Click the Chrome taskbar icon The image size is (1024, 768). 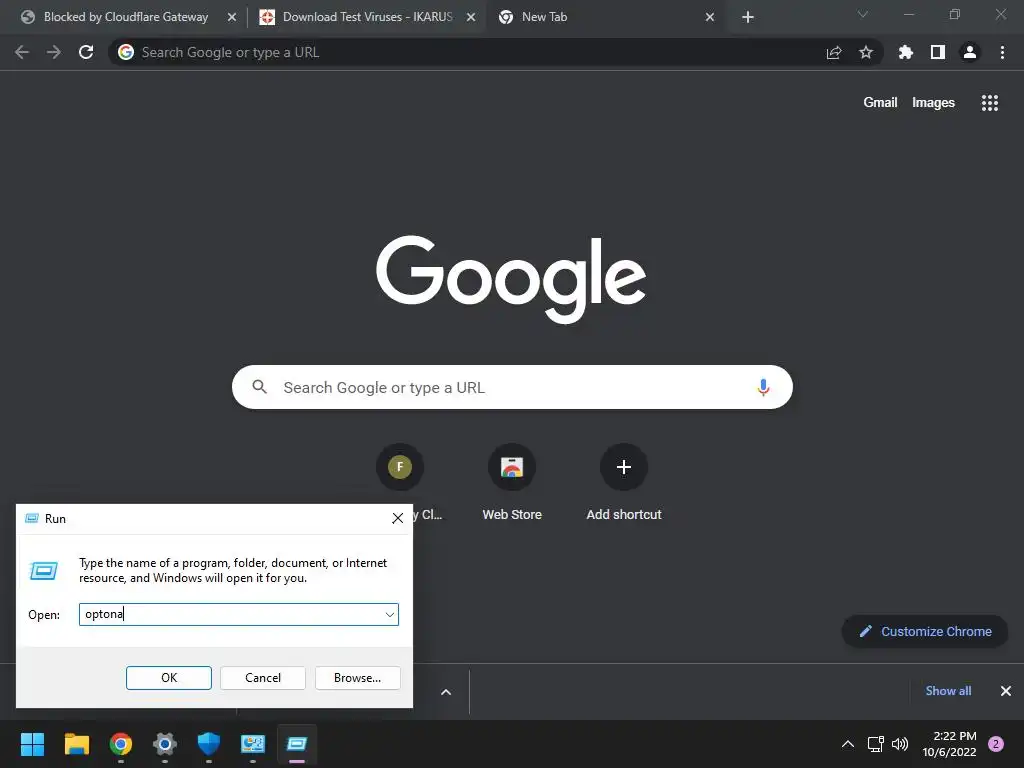121,744
